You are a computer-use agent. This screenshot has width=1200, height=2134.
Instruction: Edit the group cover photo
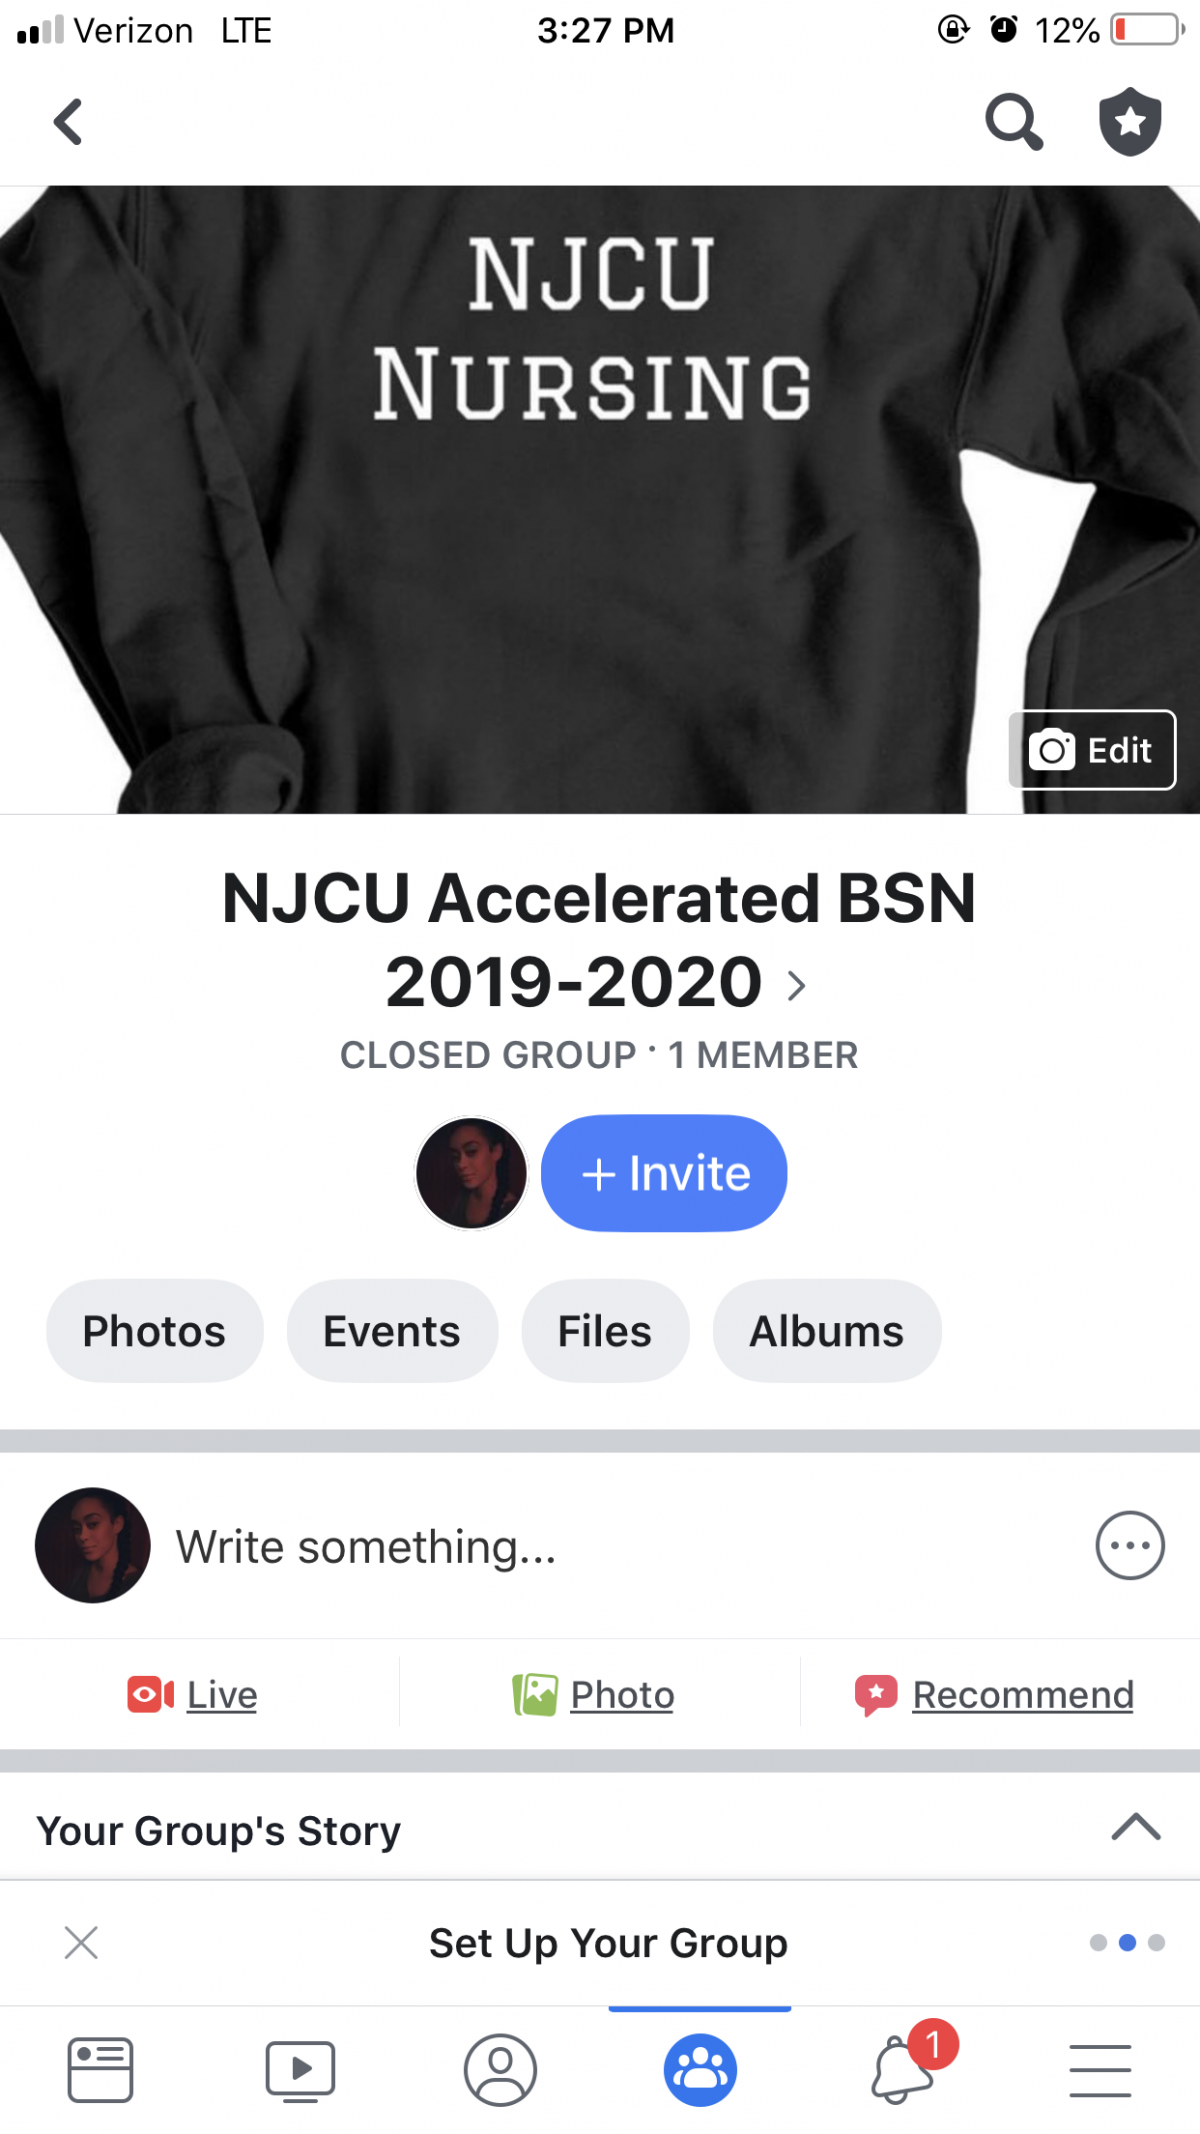pyautogui.click(x=1092, y=750)
